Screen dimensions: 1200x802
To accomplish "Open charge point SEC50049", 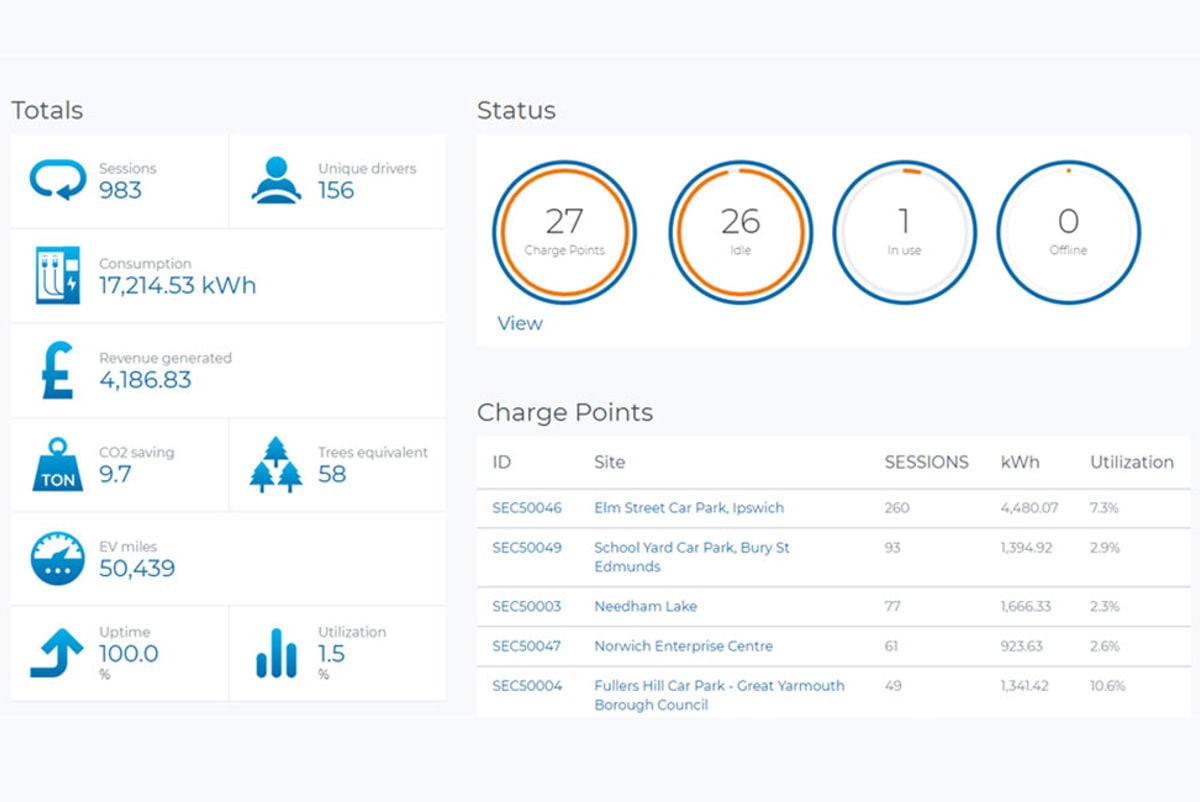I will tap(527, 548).
